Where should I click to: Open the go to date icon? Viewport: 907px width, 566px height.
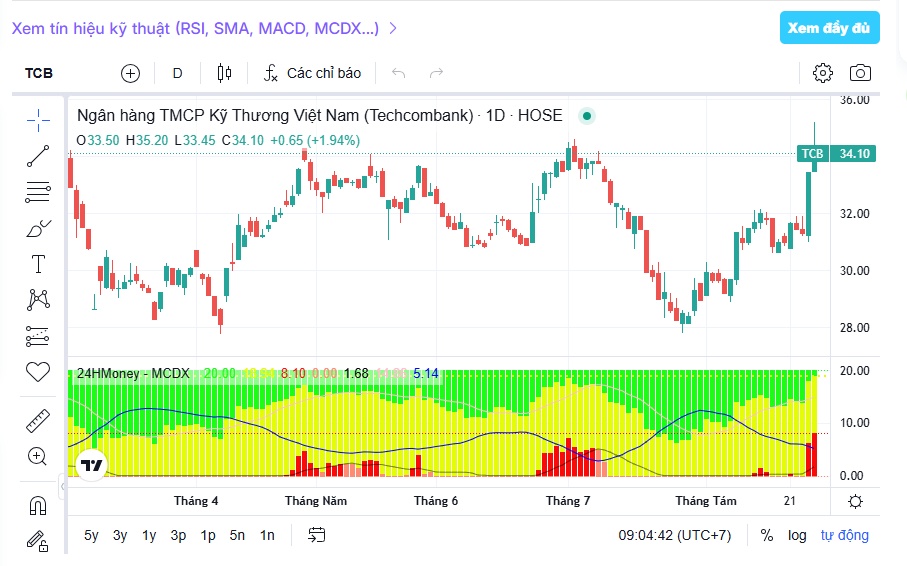tap(316, 535)
